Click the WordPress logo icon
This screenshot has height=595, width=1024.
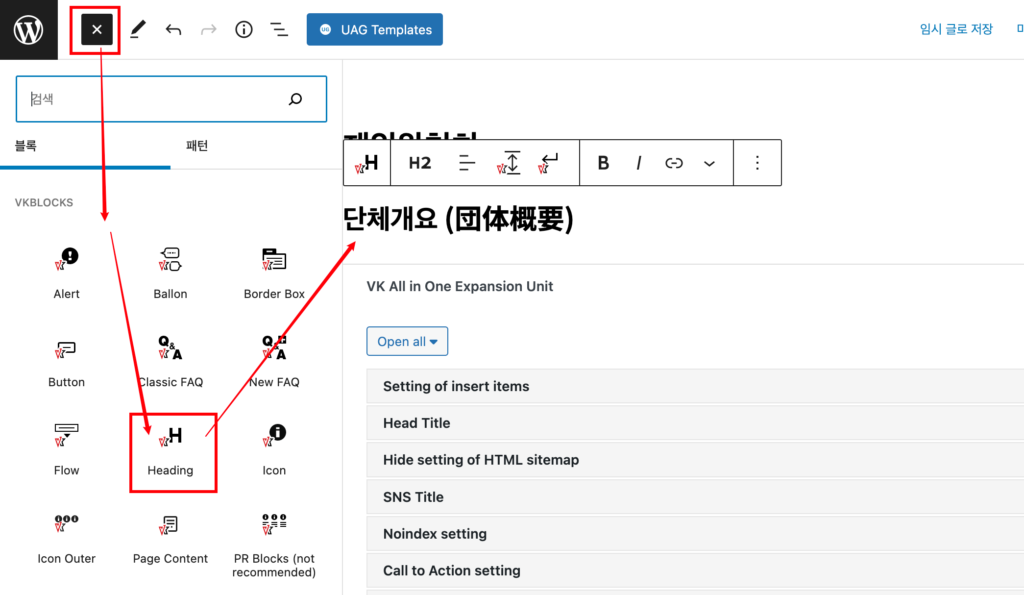(28, 30)
